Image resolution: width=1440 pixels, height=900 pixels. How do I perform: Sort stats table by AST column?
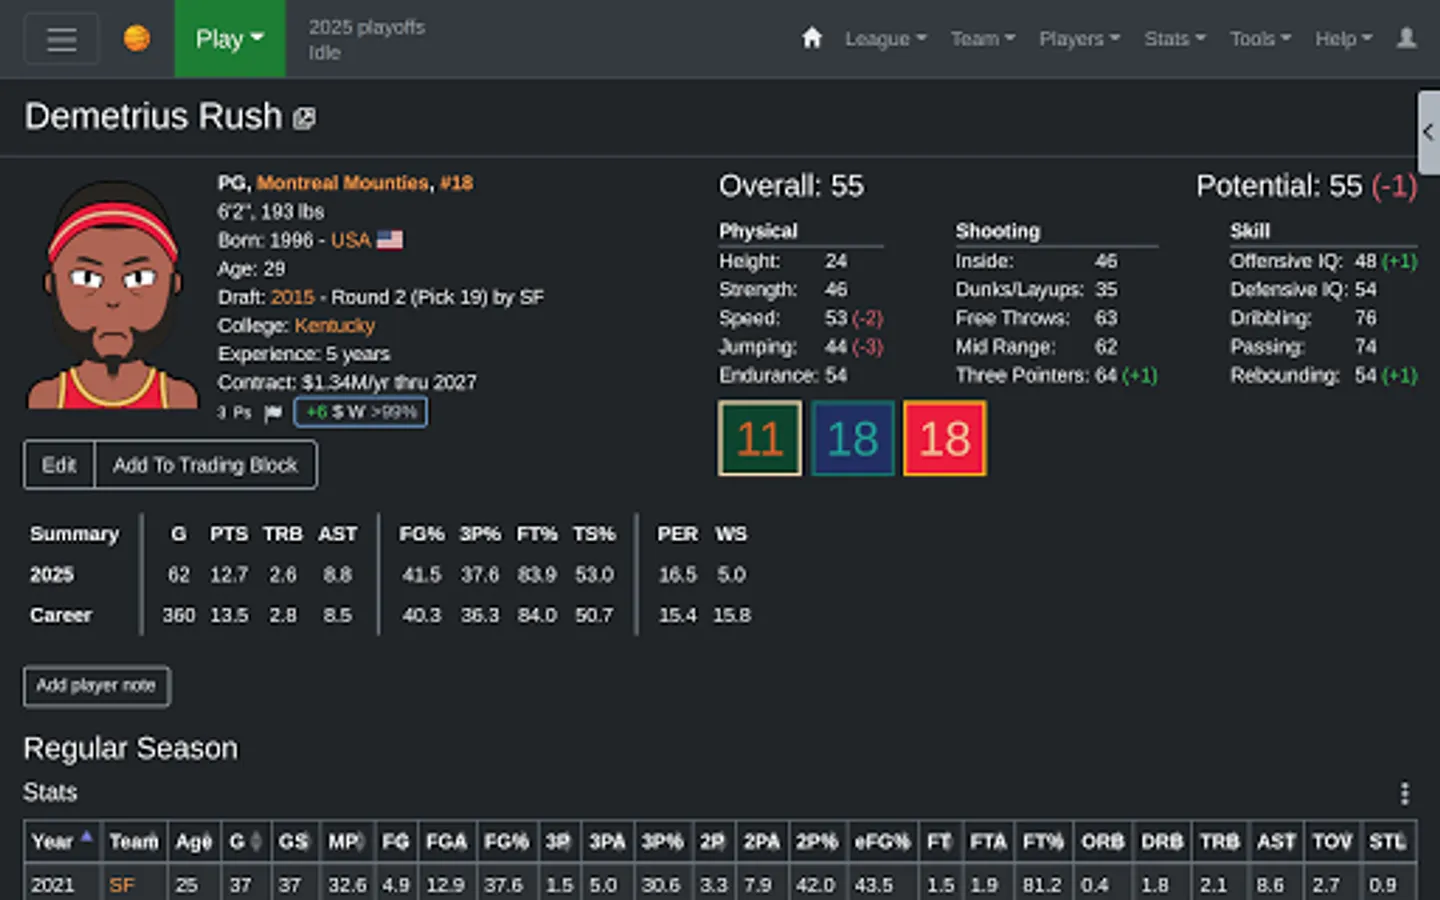1276,842
